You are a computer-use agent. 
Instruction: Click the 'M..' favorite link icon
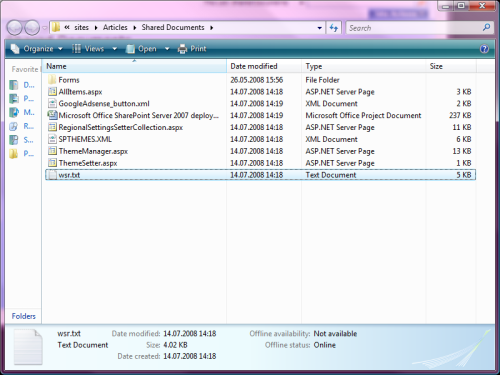point(14,112)
